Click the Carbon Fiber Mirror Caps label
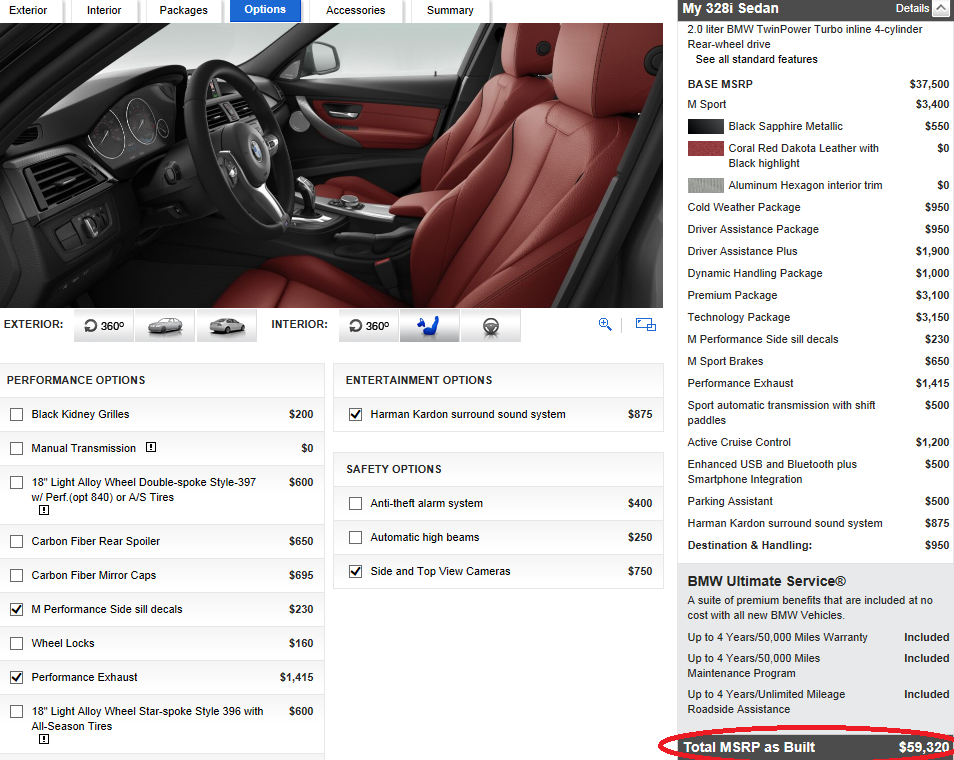 94,575
